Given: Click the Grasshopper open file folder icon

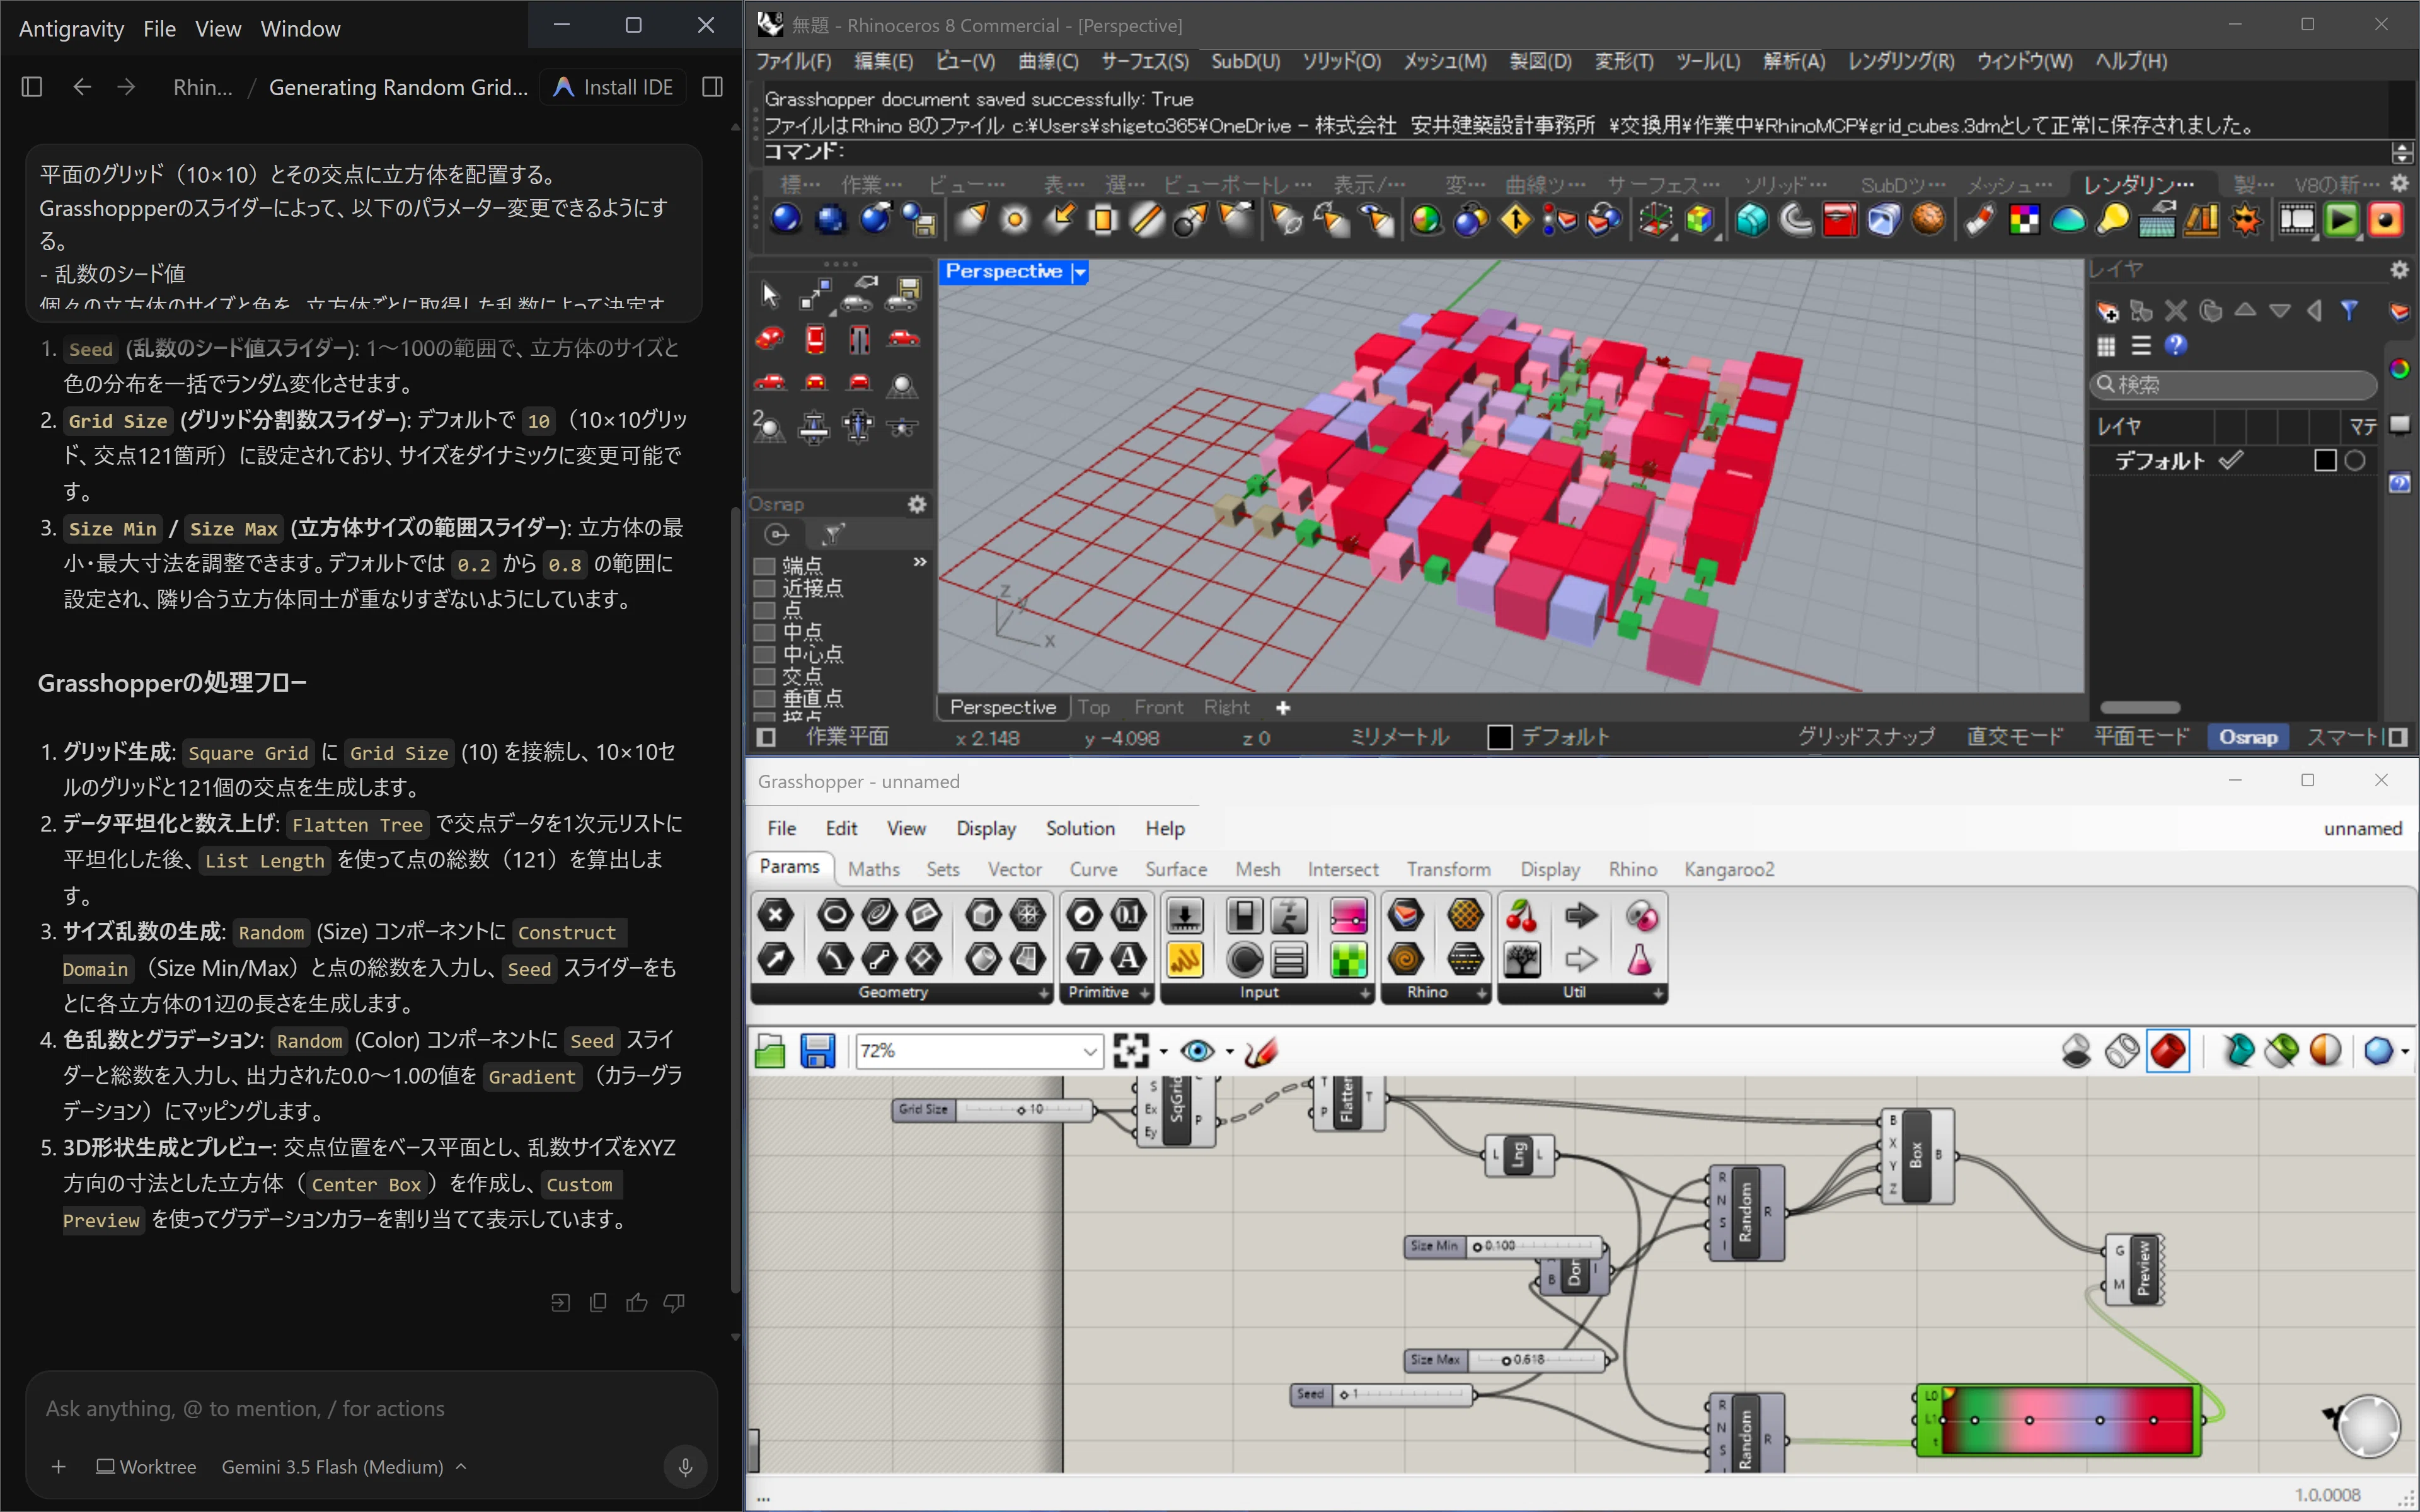Looking at the screenshot, I should point(770,1051).
